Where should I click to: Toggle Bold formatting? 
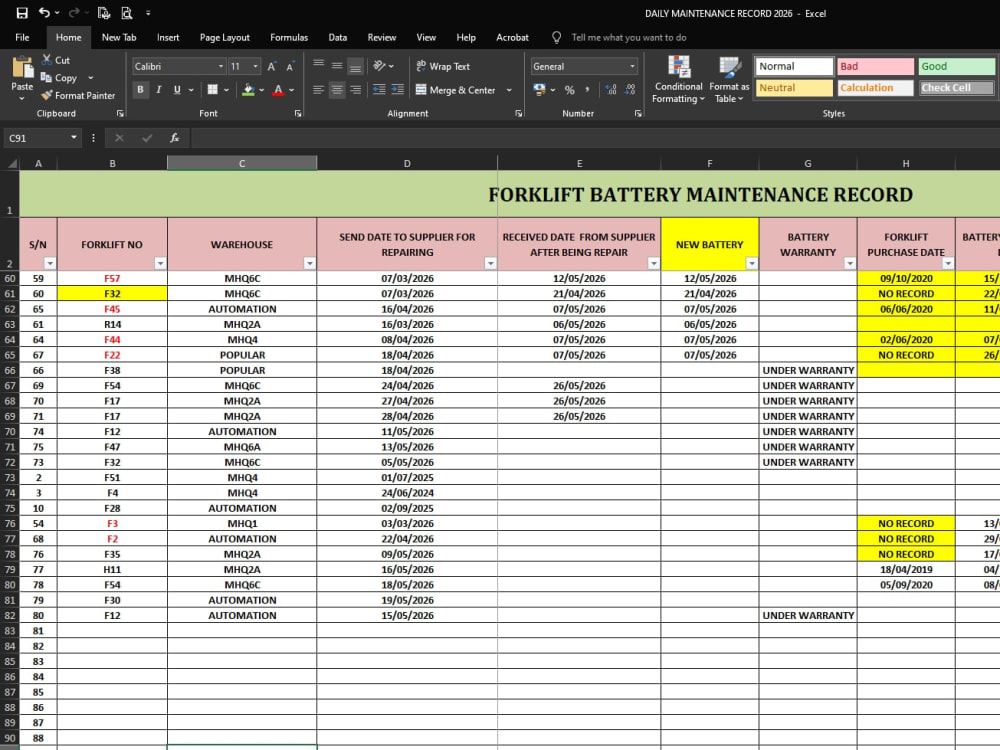[140, 90]
